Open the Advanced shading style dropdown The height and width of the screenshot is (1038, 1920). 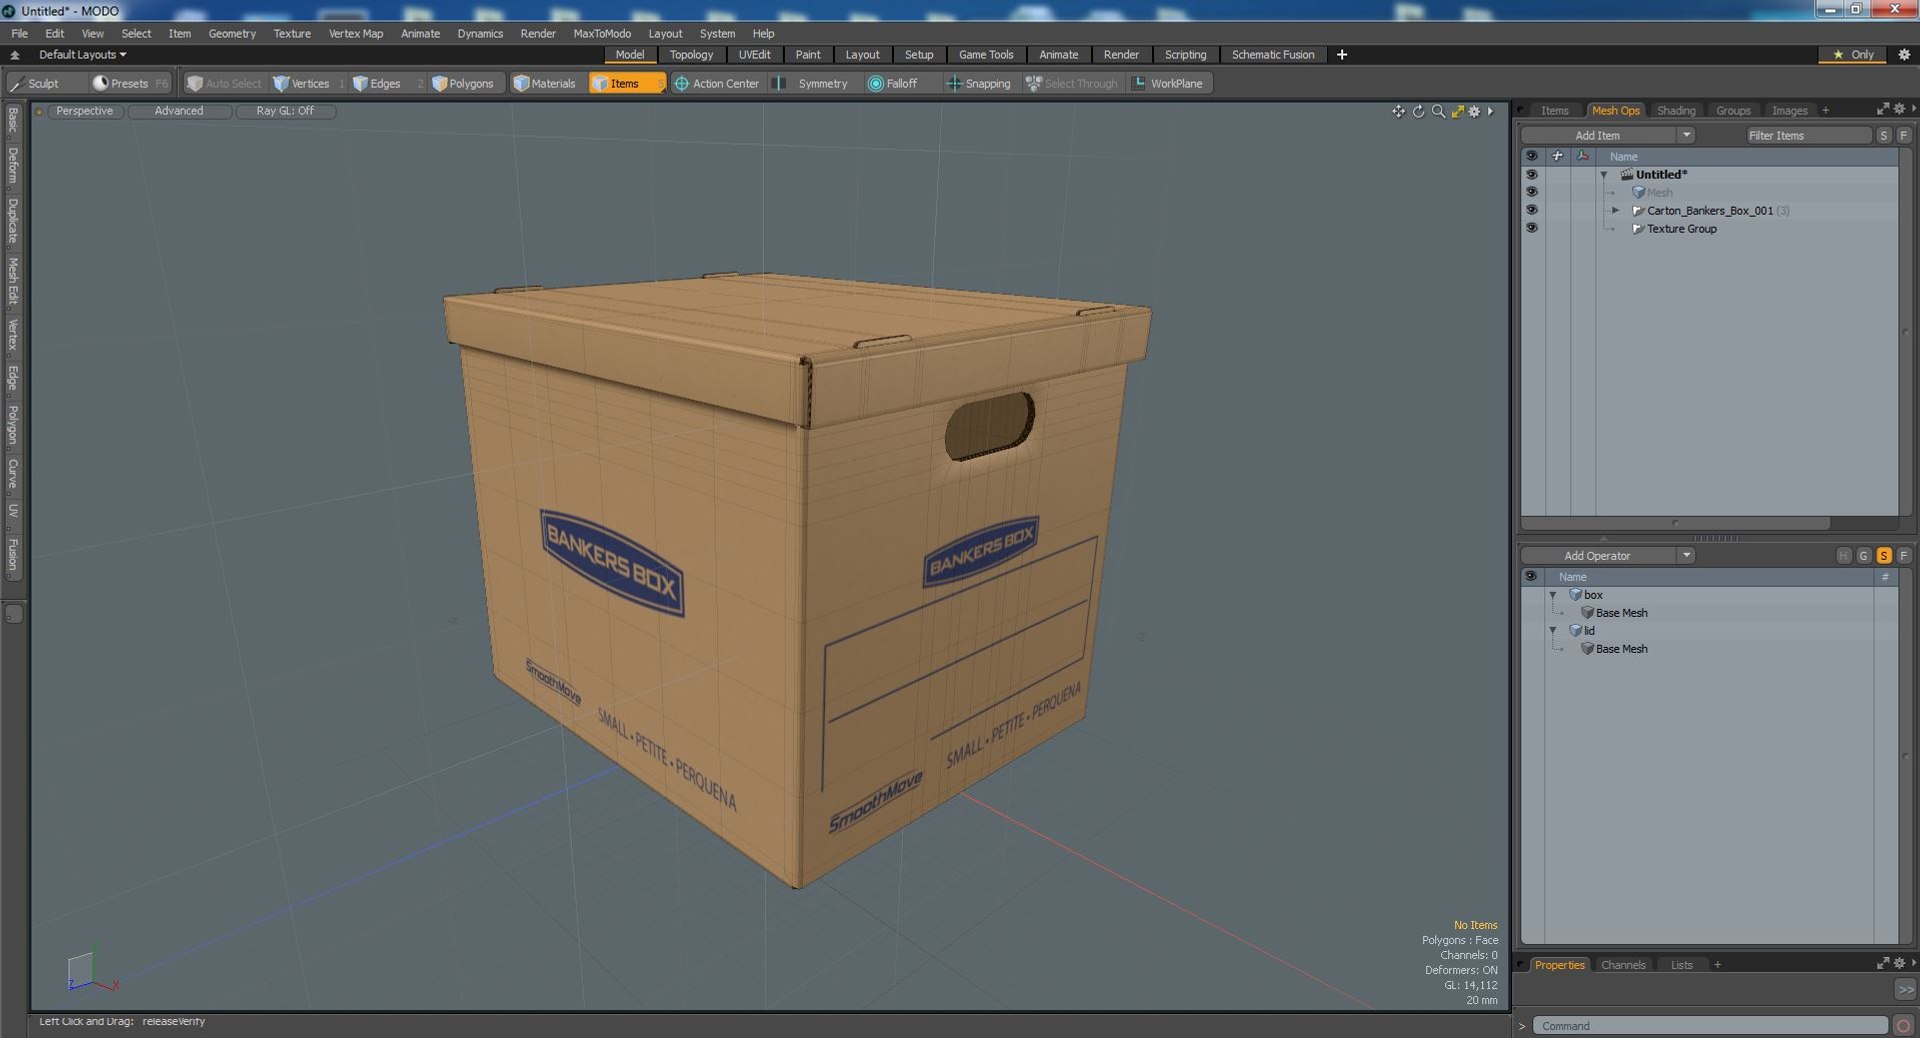click(179, 111)
